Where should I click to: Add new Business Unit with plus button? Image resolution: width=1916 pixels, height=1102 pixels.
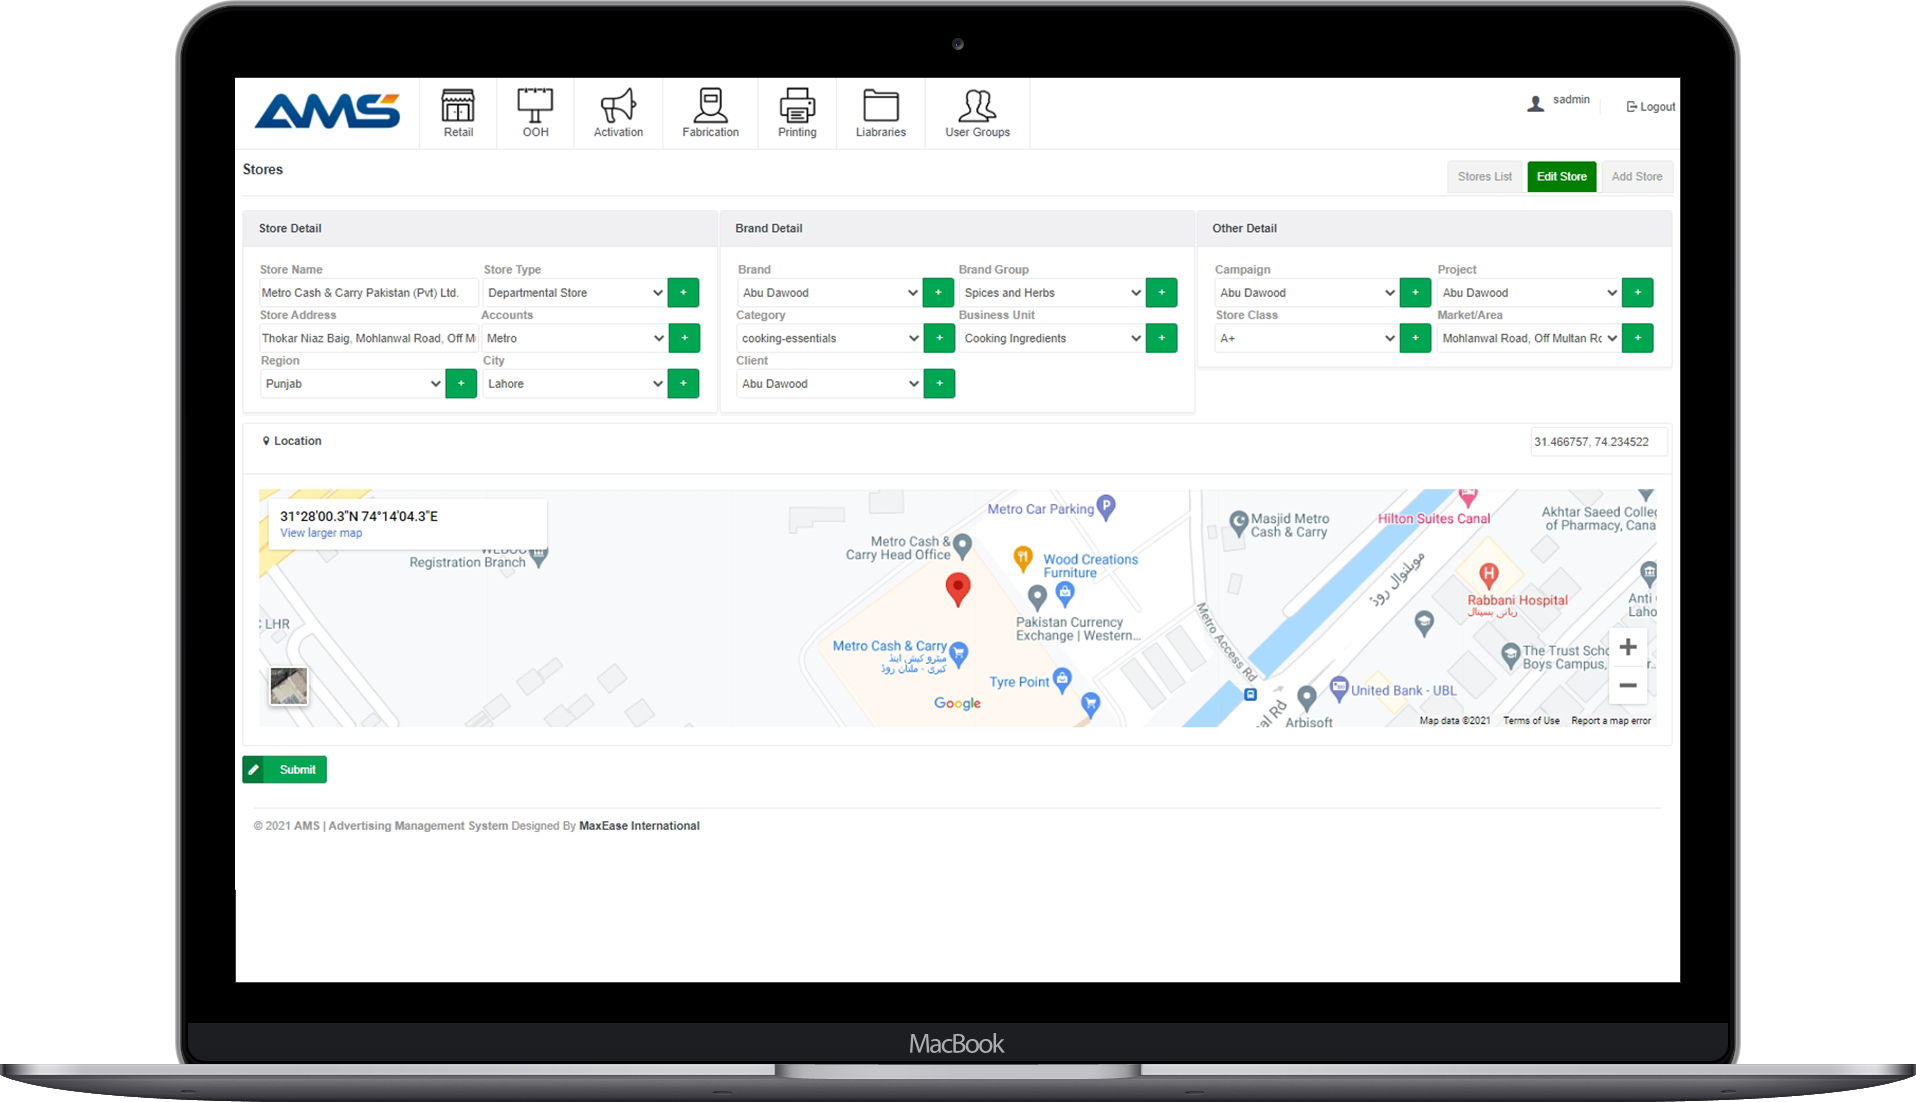tap(1161, 338)
